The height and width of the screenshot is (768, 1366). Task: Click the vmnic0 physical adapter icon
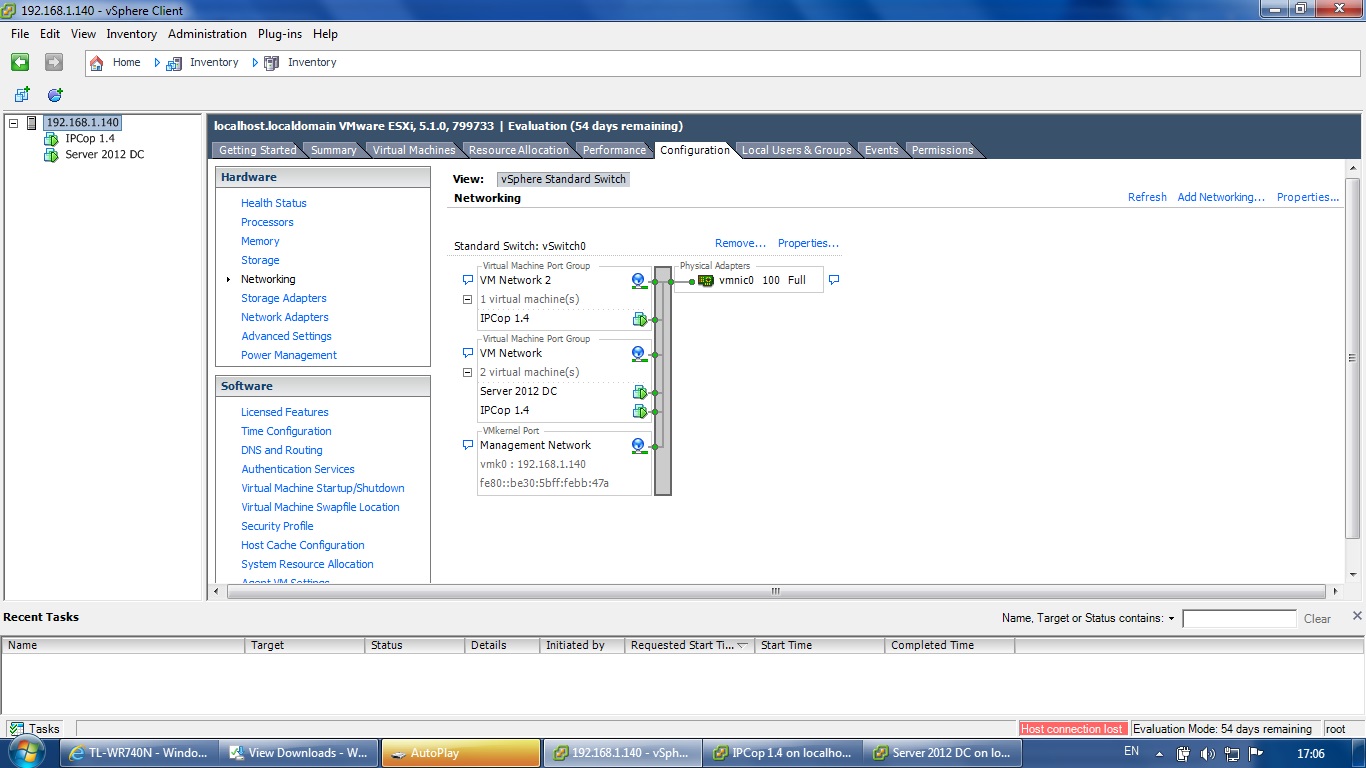pos(706,281)
